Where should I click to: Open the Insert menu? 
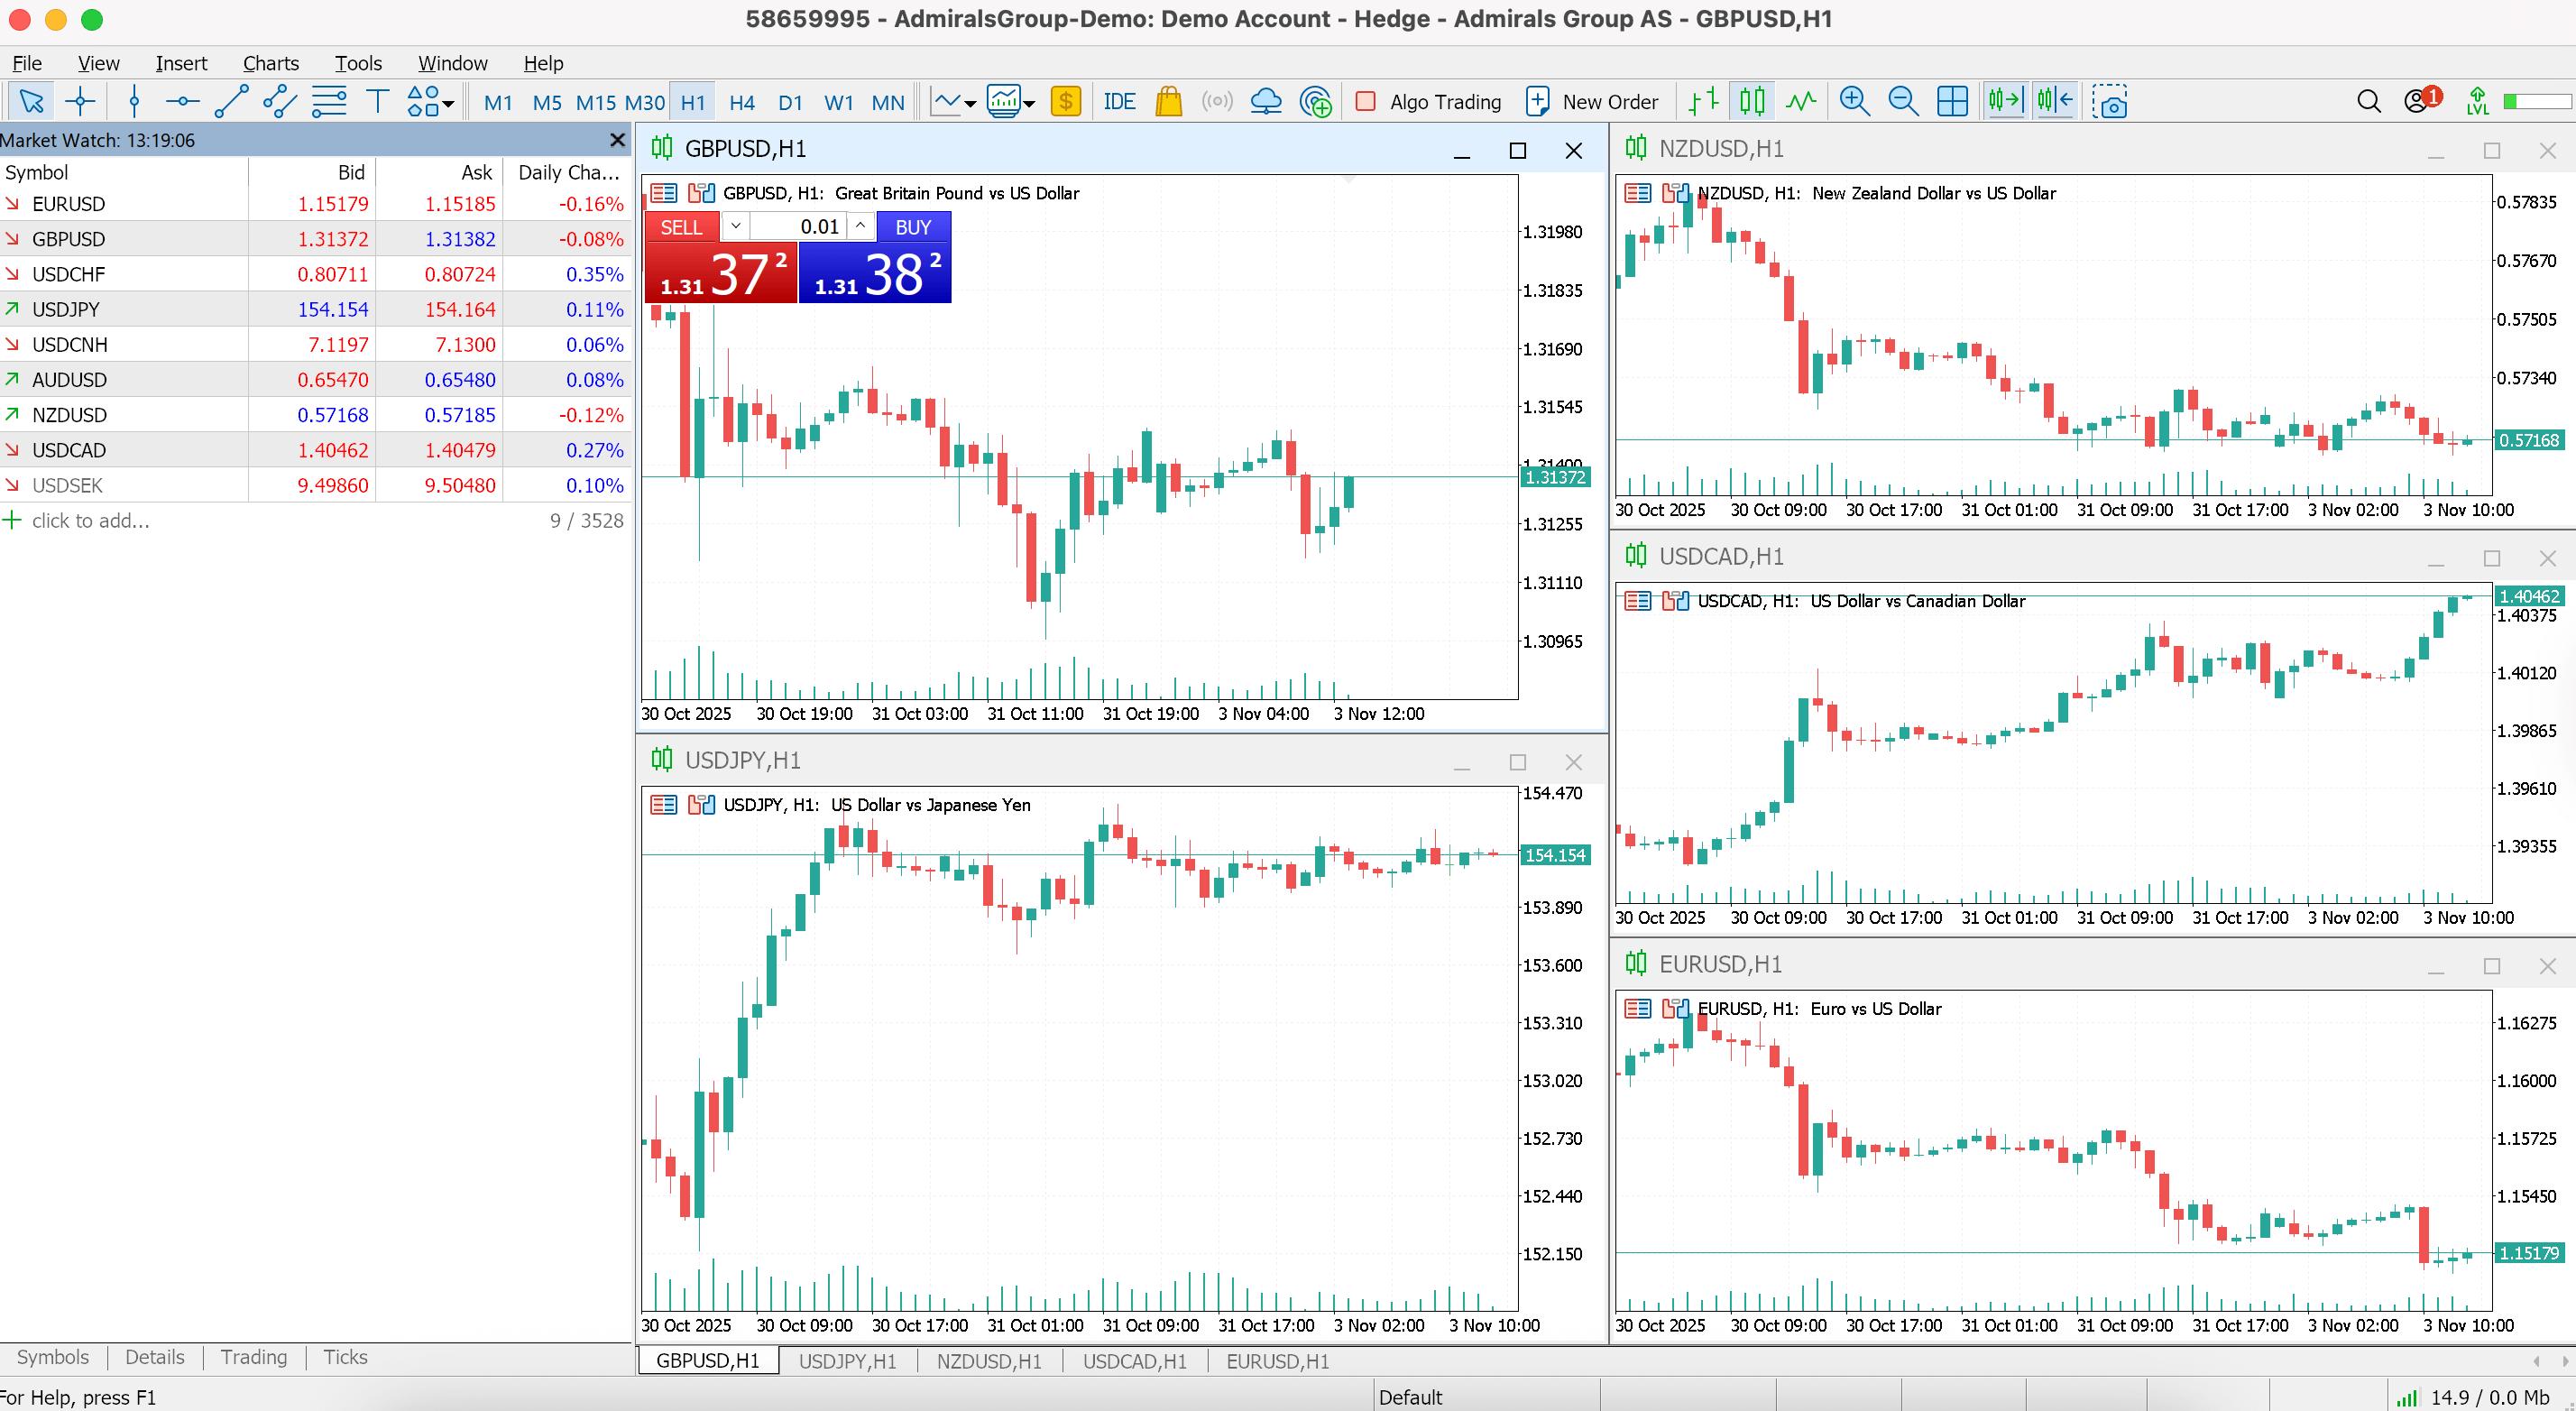pos(181,63)
